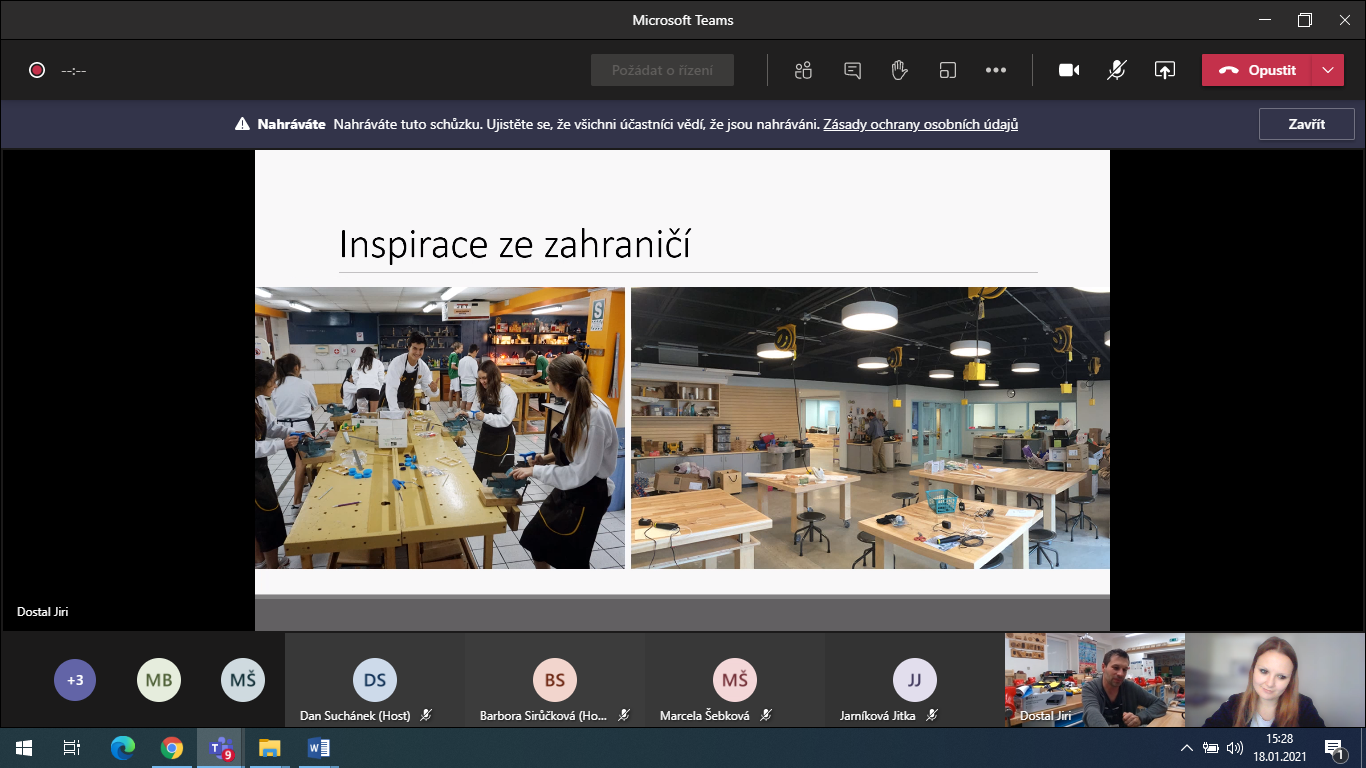1366x768 pixels.
Task: Open the More actions ellipsis menu
Action: click(x=995, y=70)
